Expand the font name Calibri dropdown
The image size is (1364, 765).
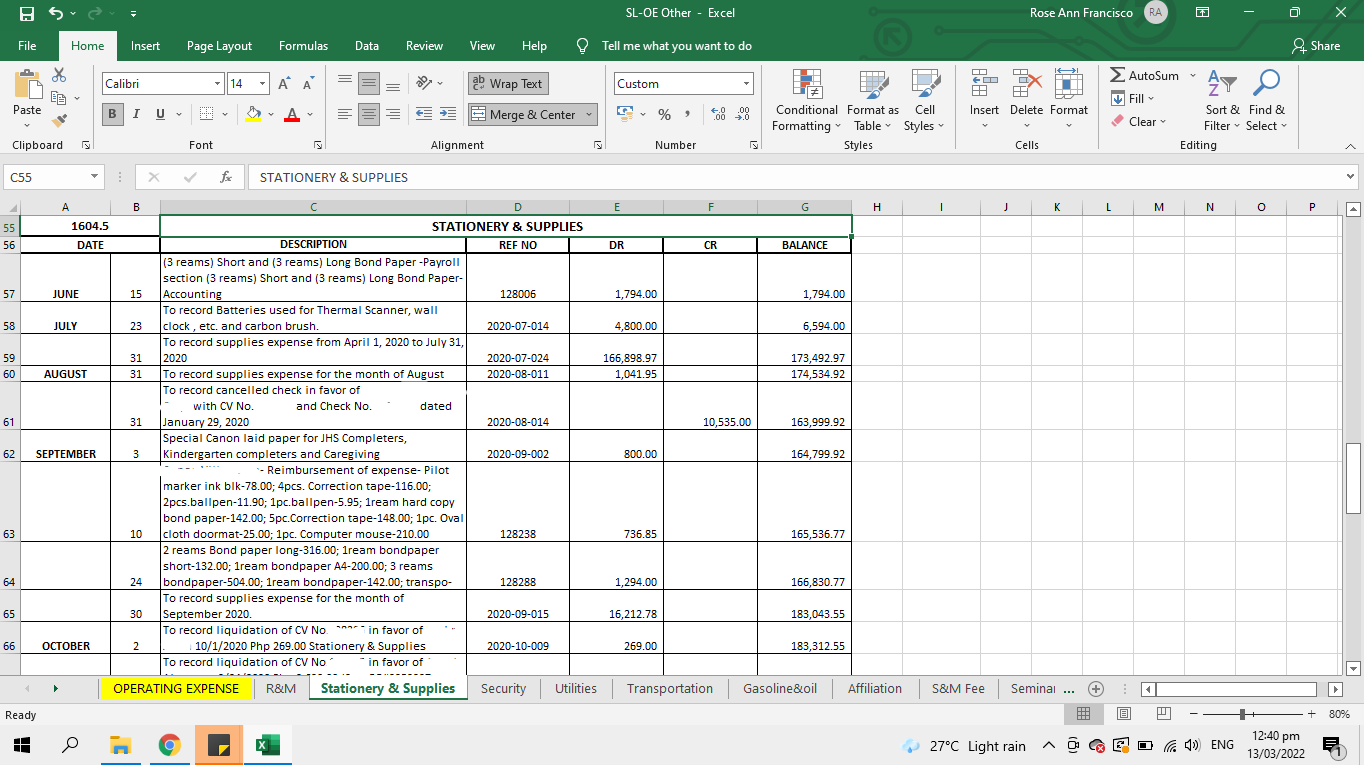[x=217, y=84]
